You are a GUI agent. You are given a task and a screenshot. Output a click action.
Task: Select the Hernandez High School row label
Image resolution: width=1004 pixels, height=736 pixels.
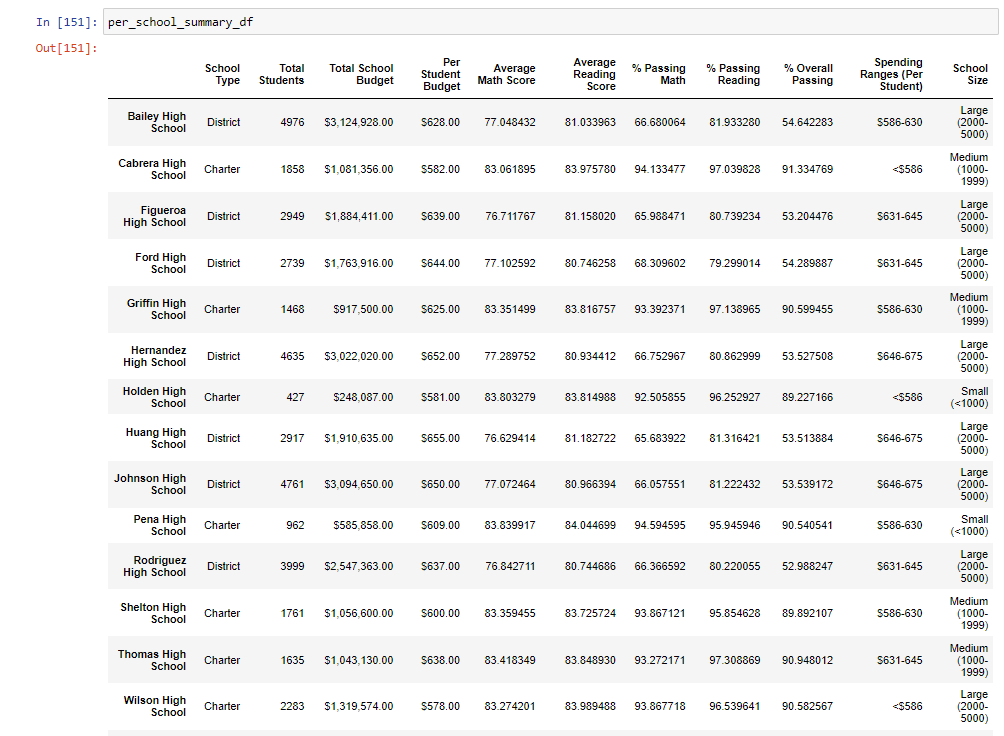pos(155,356)
